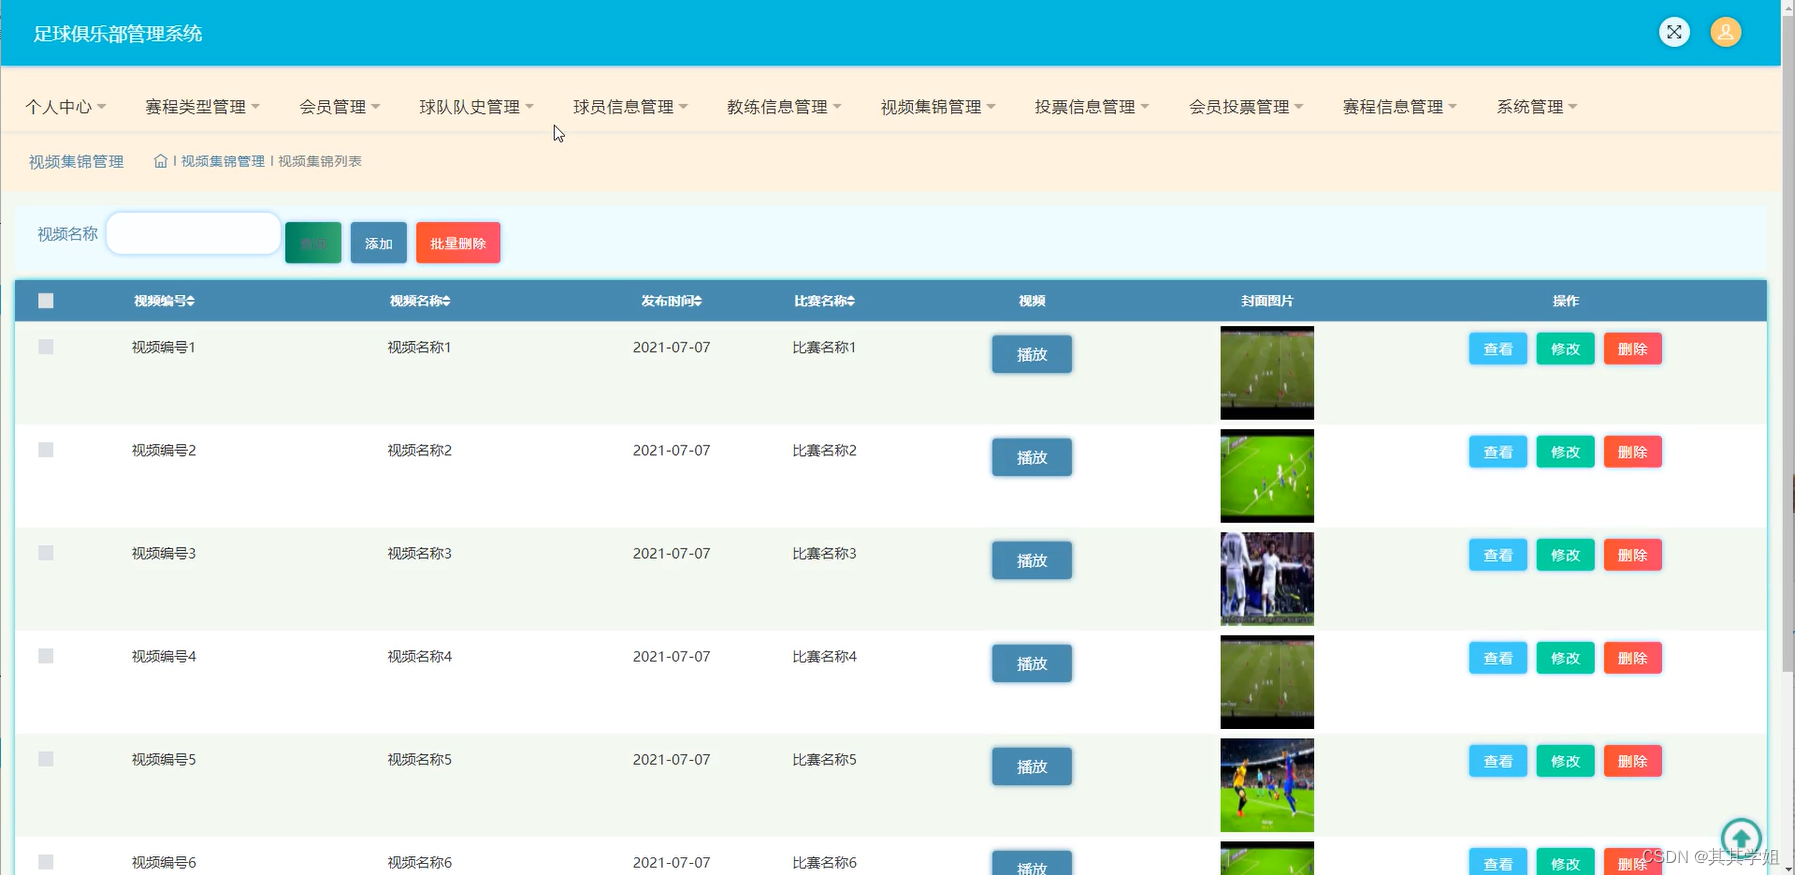Expand the 教练信息管理 dropdown menu
The width and height of the screenshot is (1795, 875).
[785, 107]
